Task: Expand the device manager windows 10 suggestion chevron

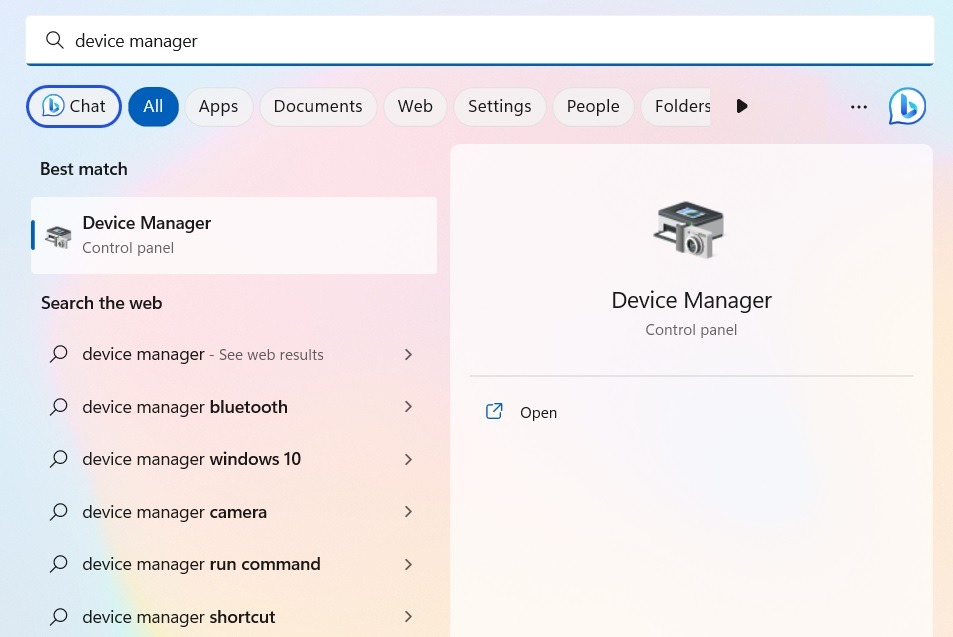Action: pos(408,459)
